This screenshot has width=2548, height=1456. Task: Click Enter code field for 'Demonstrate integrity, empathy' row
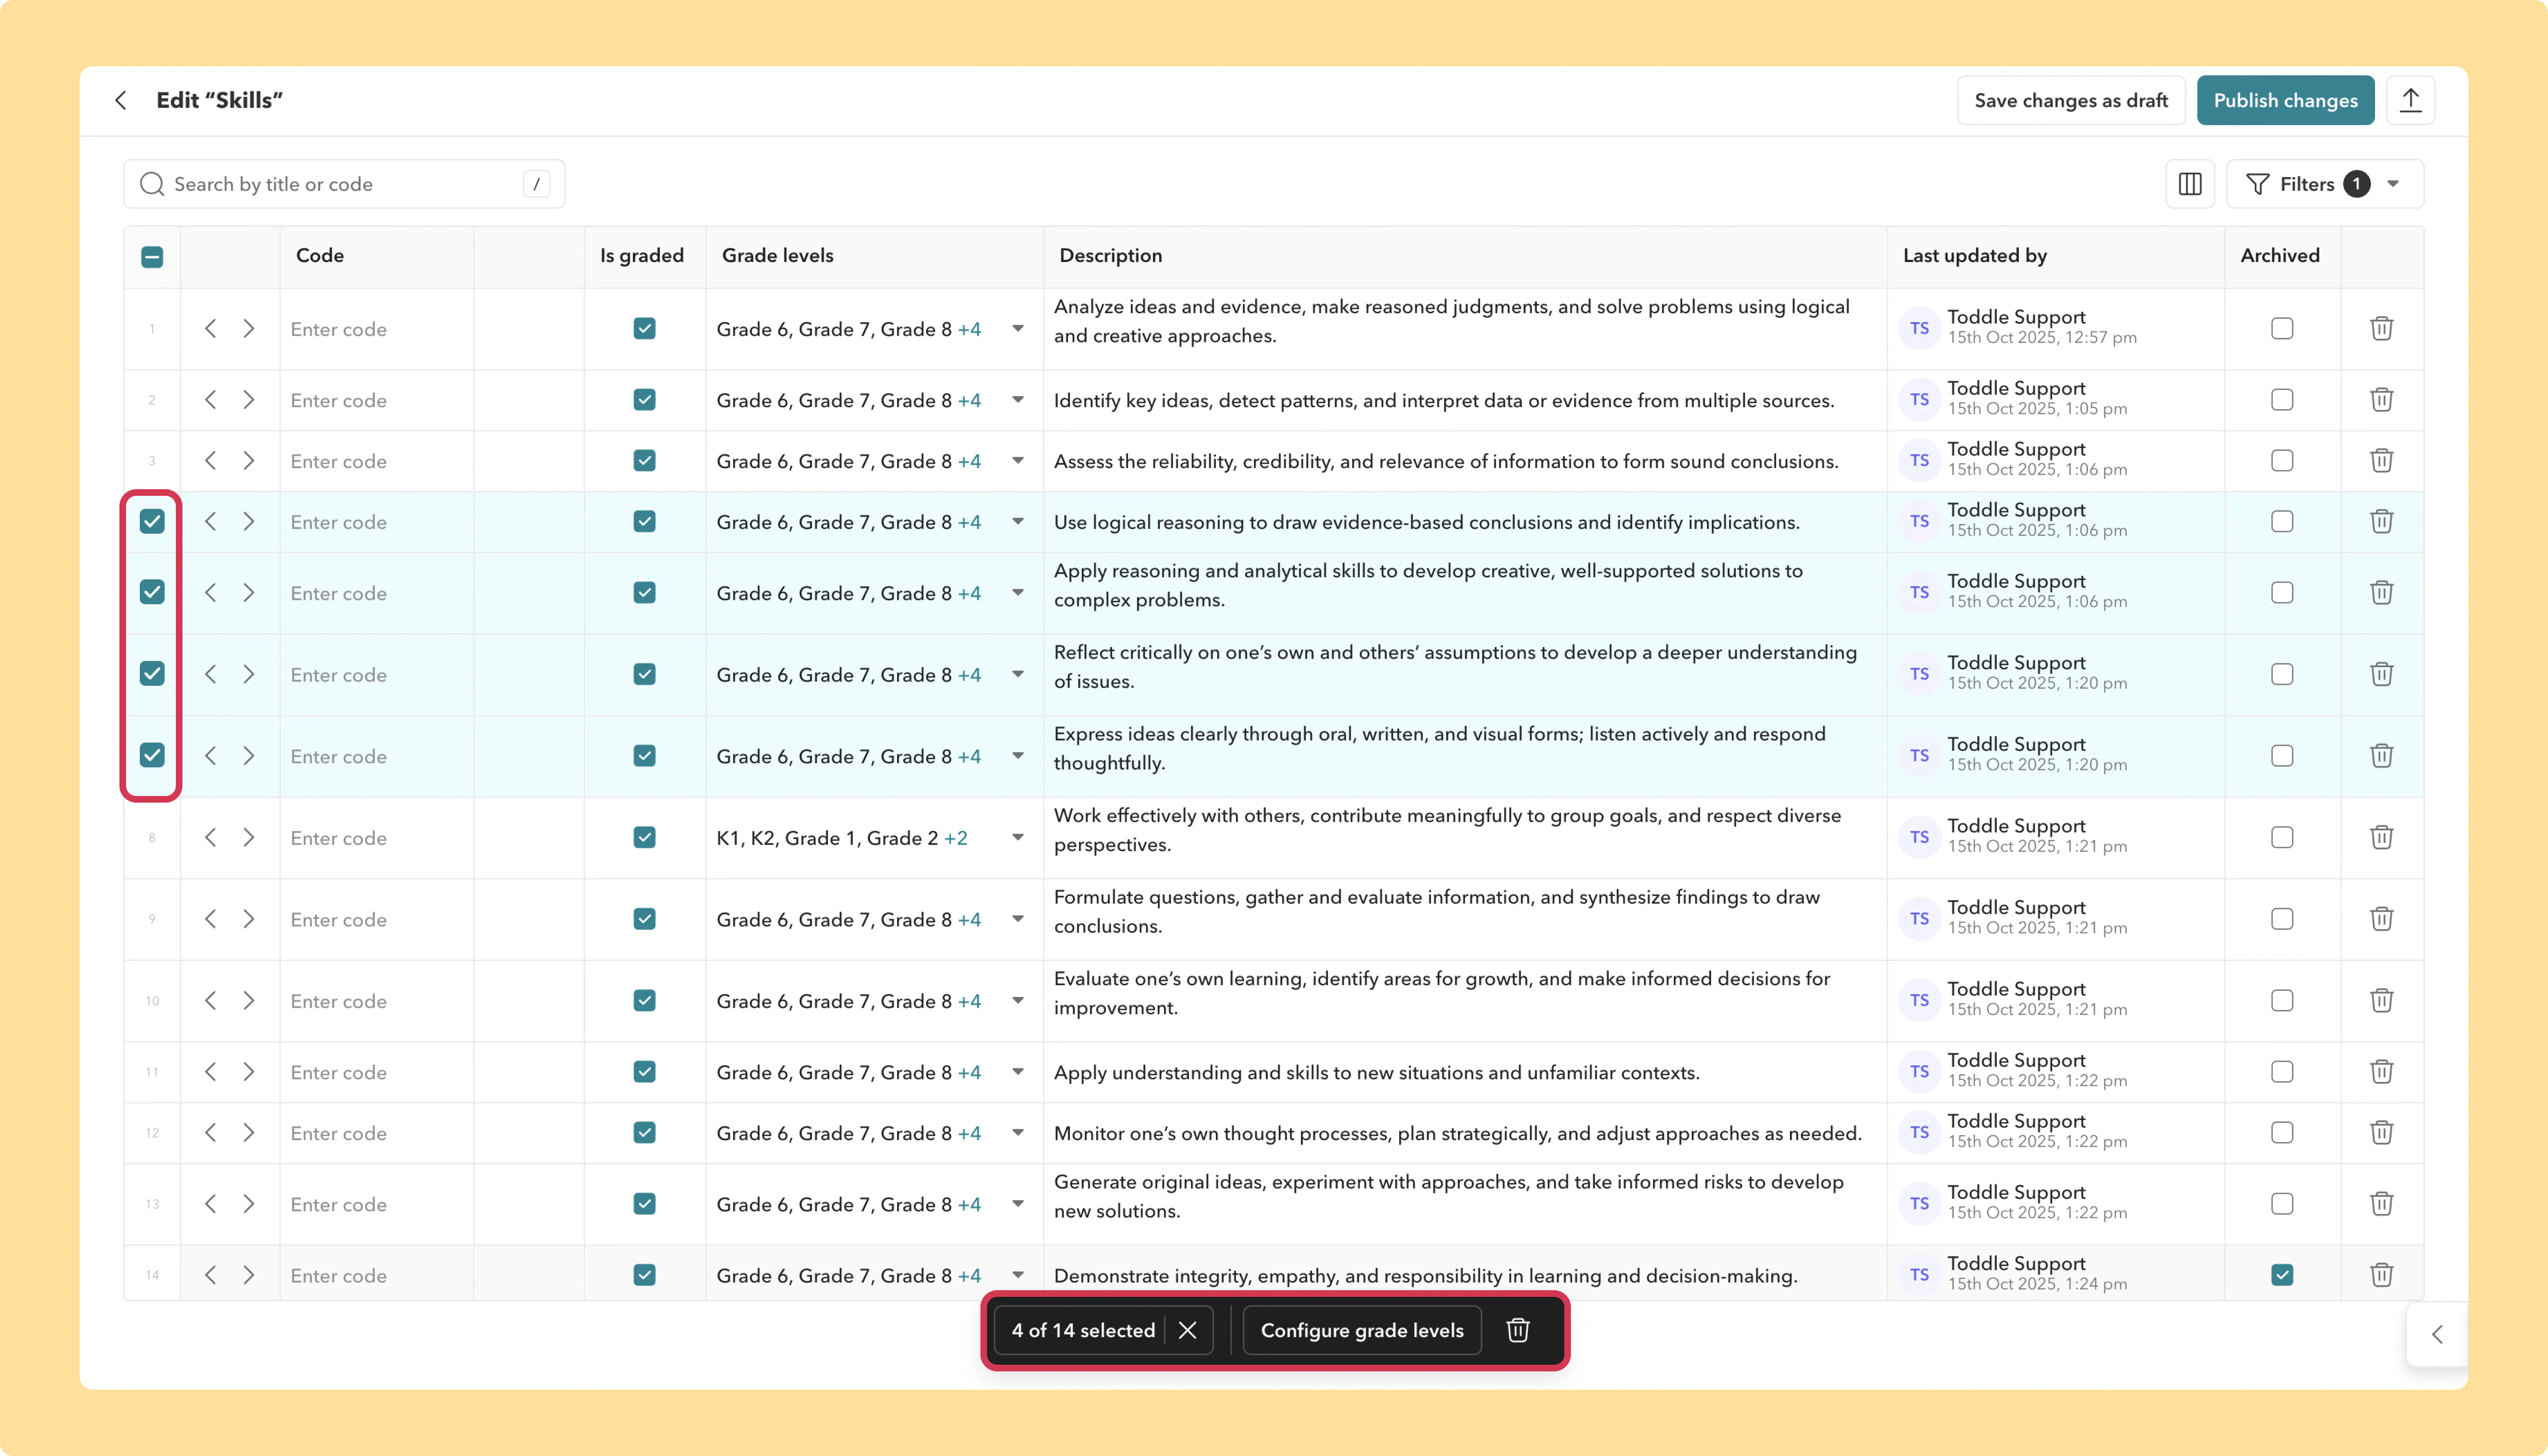coord(377,1275)
